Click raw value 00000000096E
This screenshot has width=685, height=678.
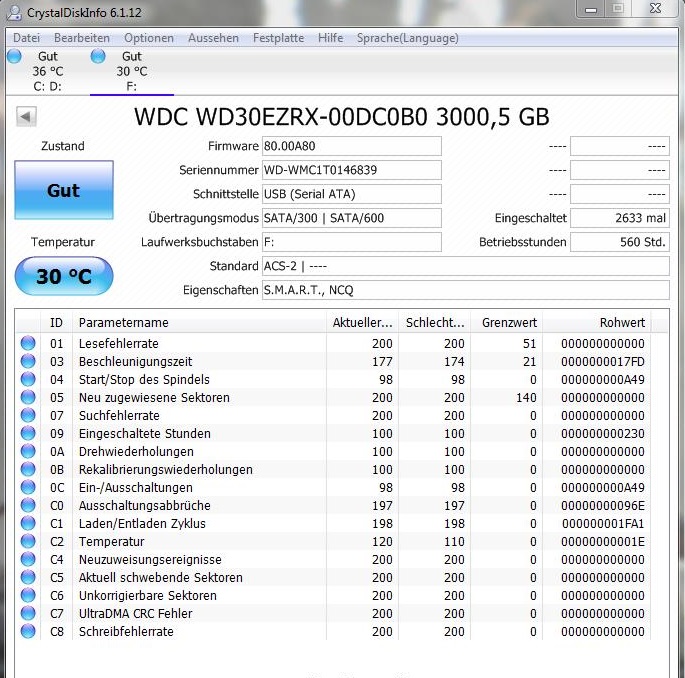click(x=603, y=506)
